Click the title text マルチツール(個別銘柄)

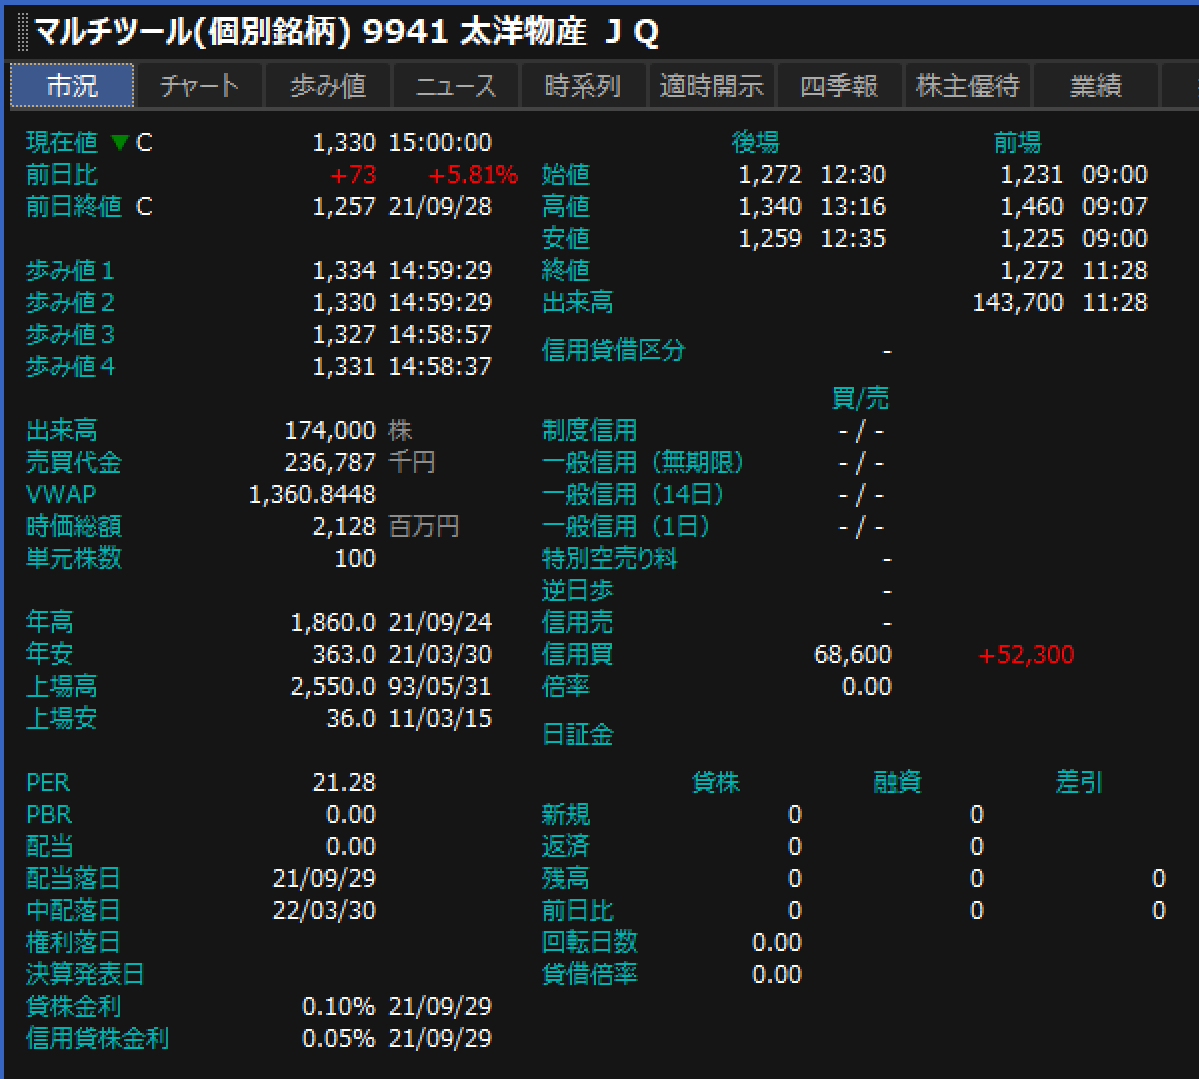(x=193, y=32)
